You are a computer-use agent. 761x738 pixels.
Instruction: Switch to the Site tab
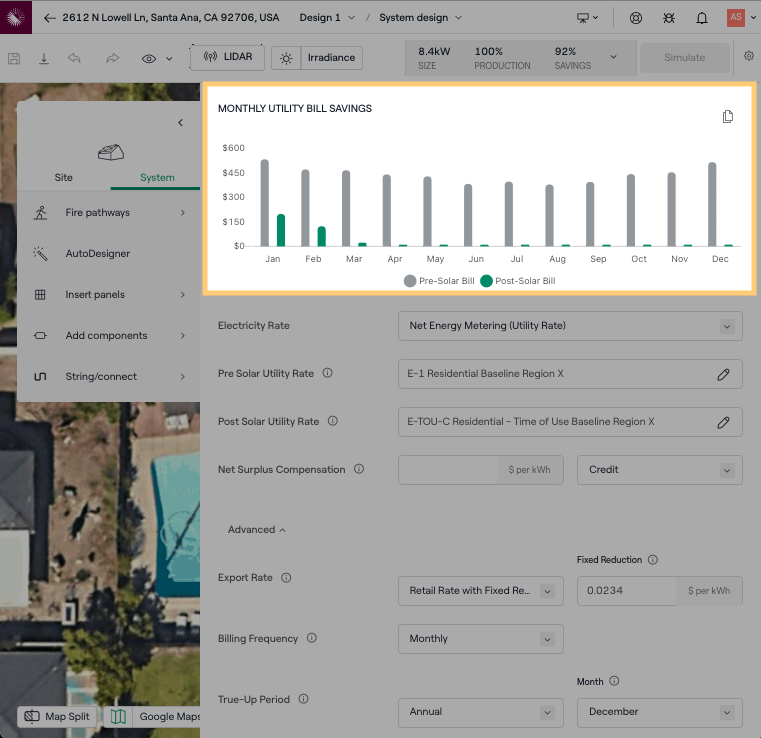pyautogui.click(x=63, y=177)
